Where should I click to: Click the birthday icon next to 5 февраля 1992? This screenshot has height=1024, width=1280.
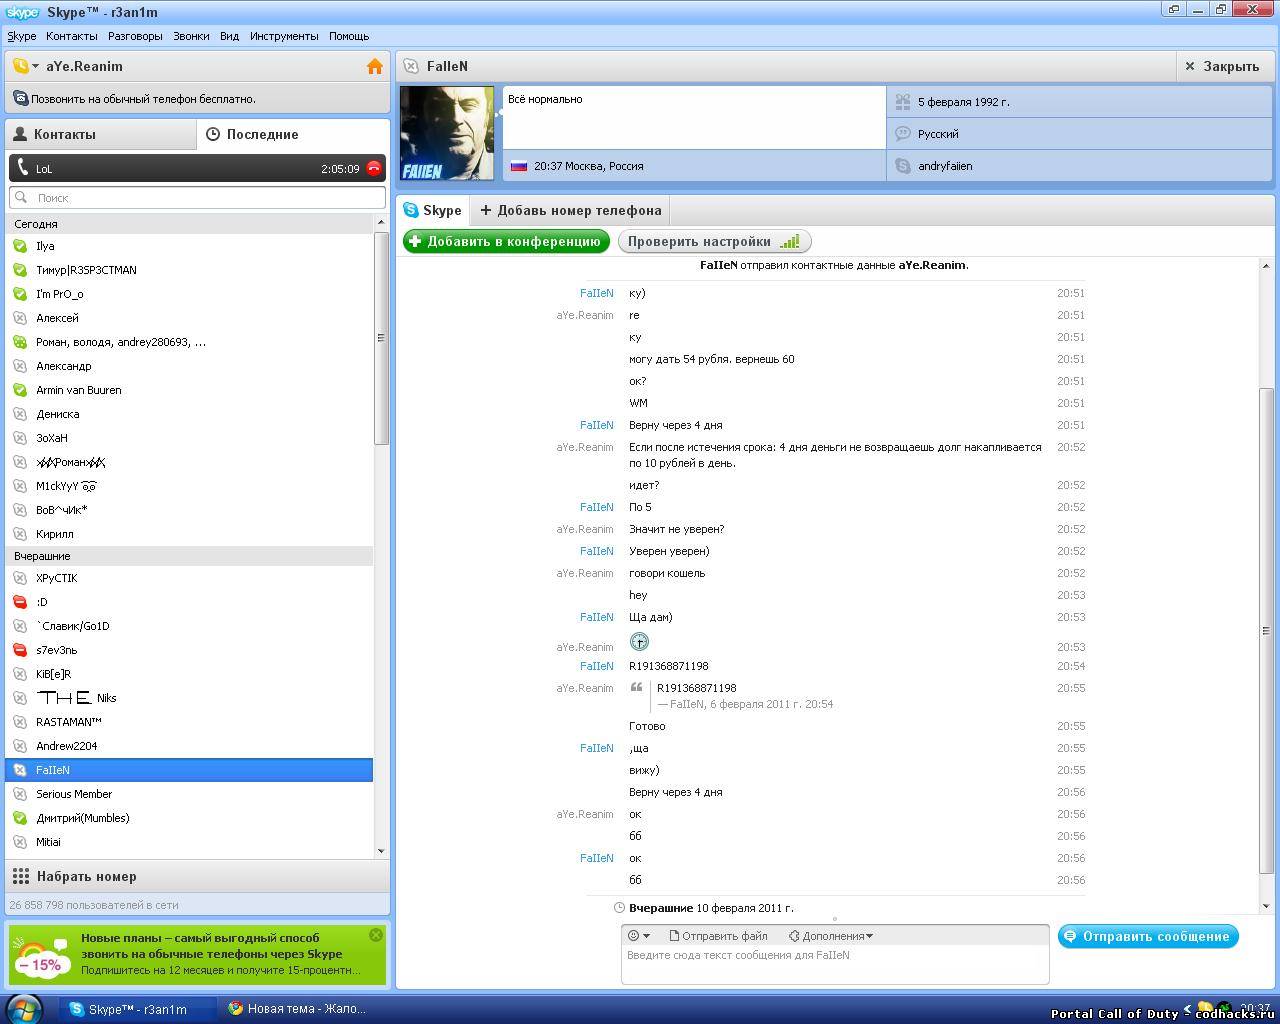click(903, 102)
